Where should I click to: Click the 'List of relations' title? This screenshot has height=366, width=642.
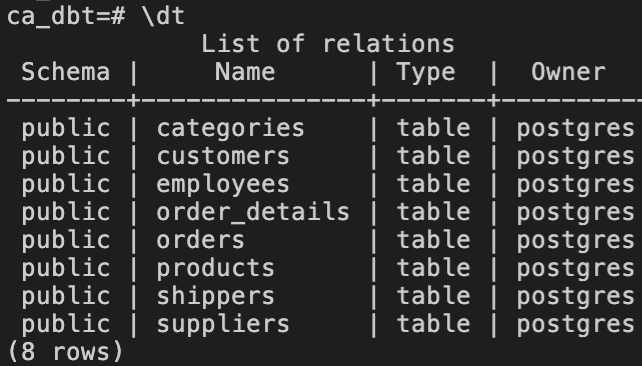tap(328, 43)
